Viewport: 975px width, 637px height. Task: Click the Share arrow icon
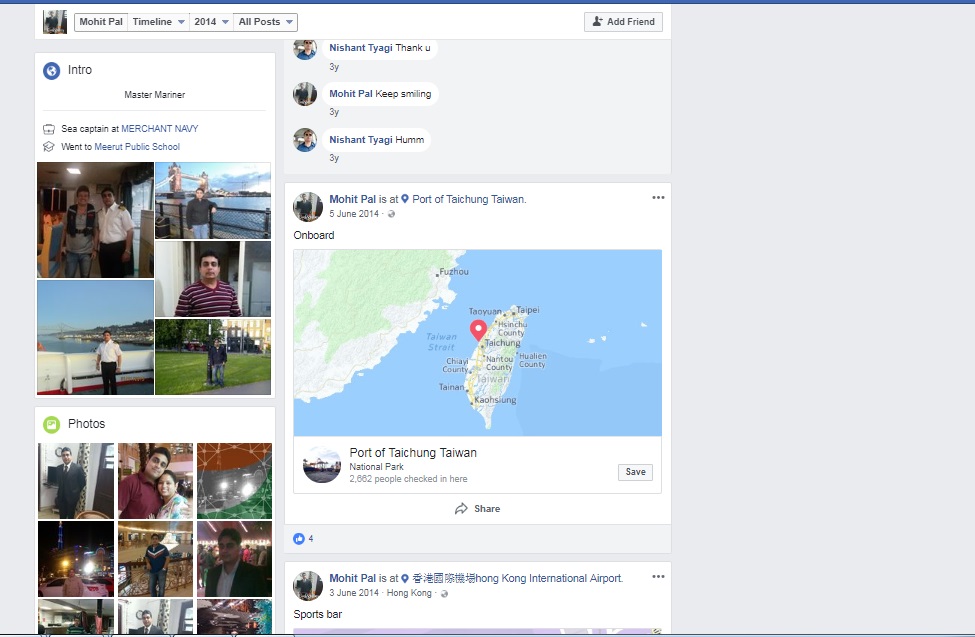461,509
